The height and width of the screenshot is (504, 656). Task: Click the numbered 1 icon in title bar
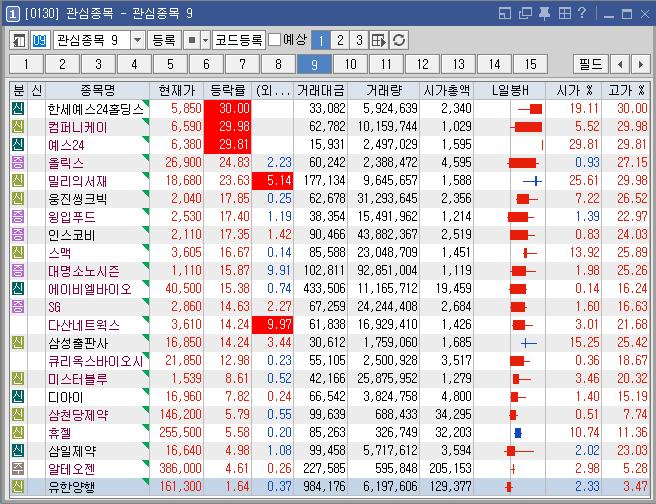(13, 14)
